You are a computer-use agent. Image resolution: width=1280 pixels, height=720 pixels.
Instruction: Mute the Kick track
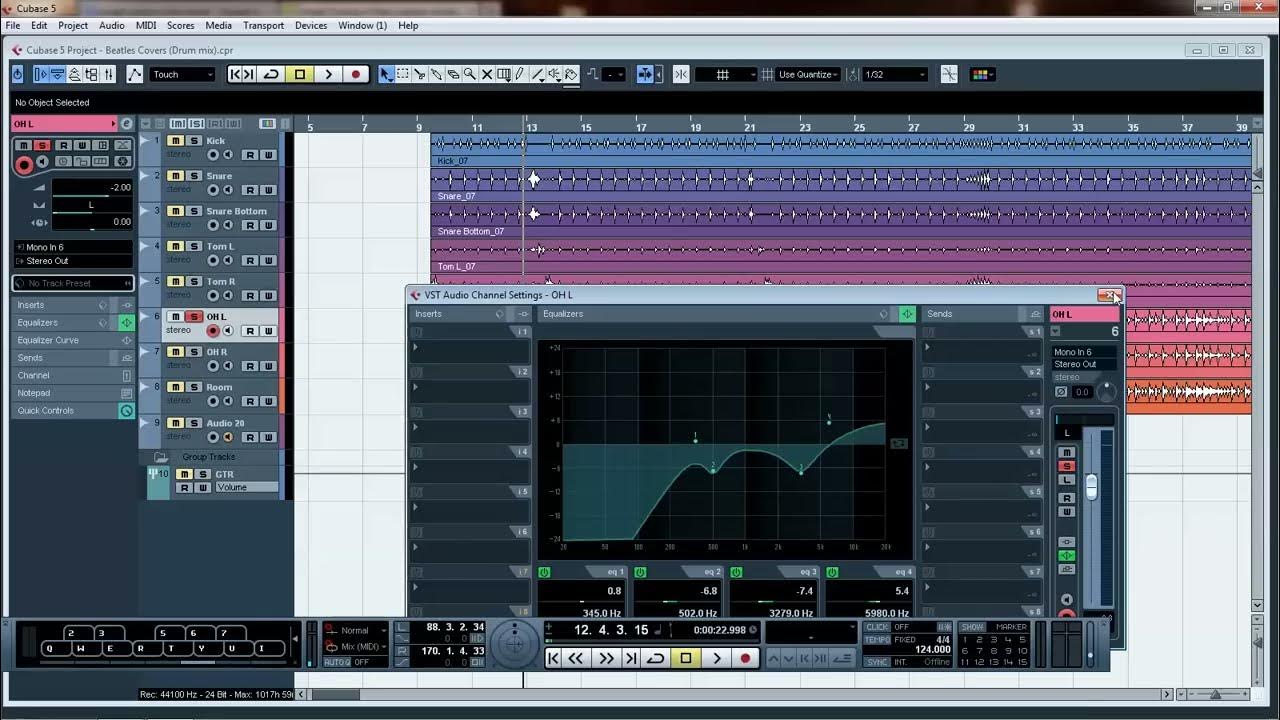coord(175,141)
